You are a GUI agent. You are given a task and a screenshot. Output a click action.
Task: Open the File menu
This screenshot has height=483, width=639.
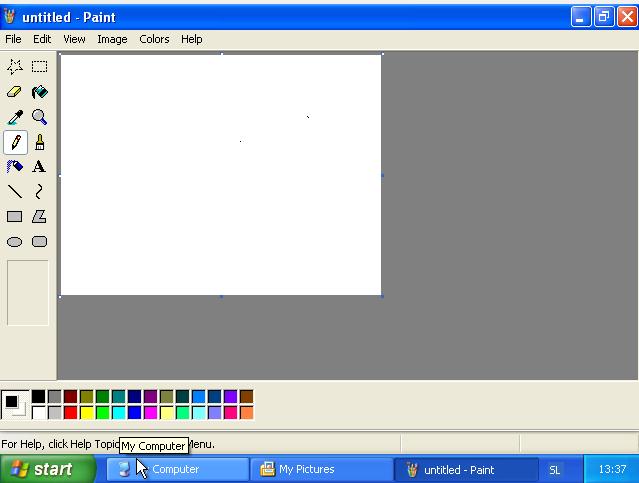[x=13, y=39]
